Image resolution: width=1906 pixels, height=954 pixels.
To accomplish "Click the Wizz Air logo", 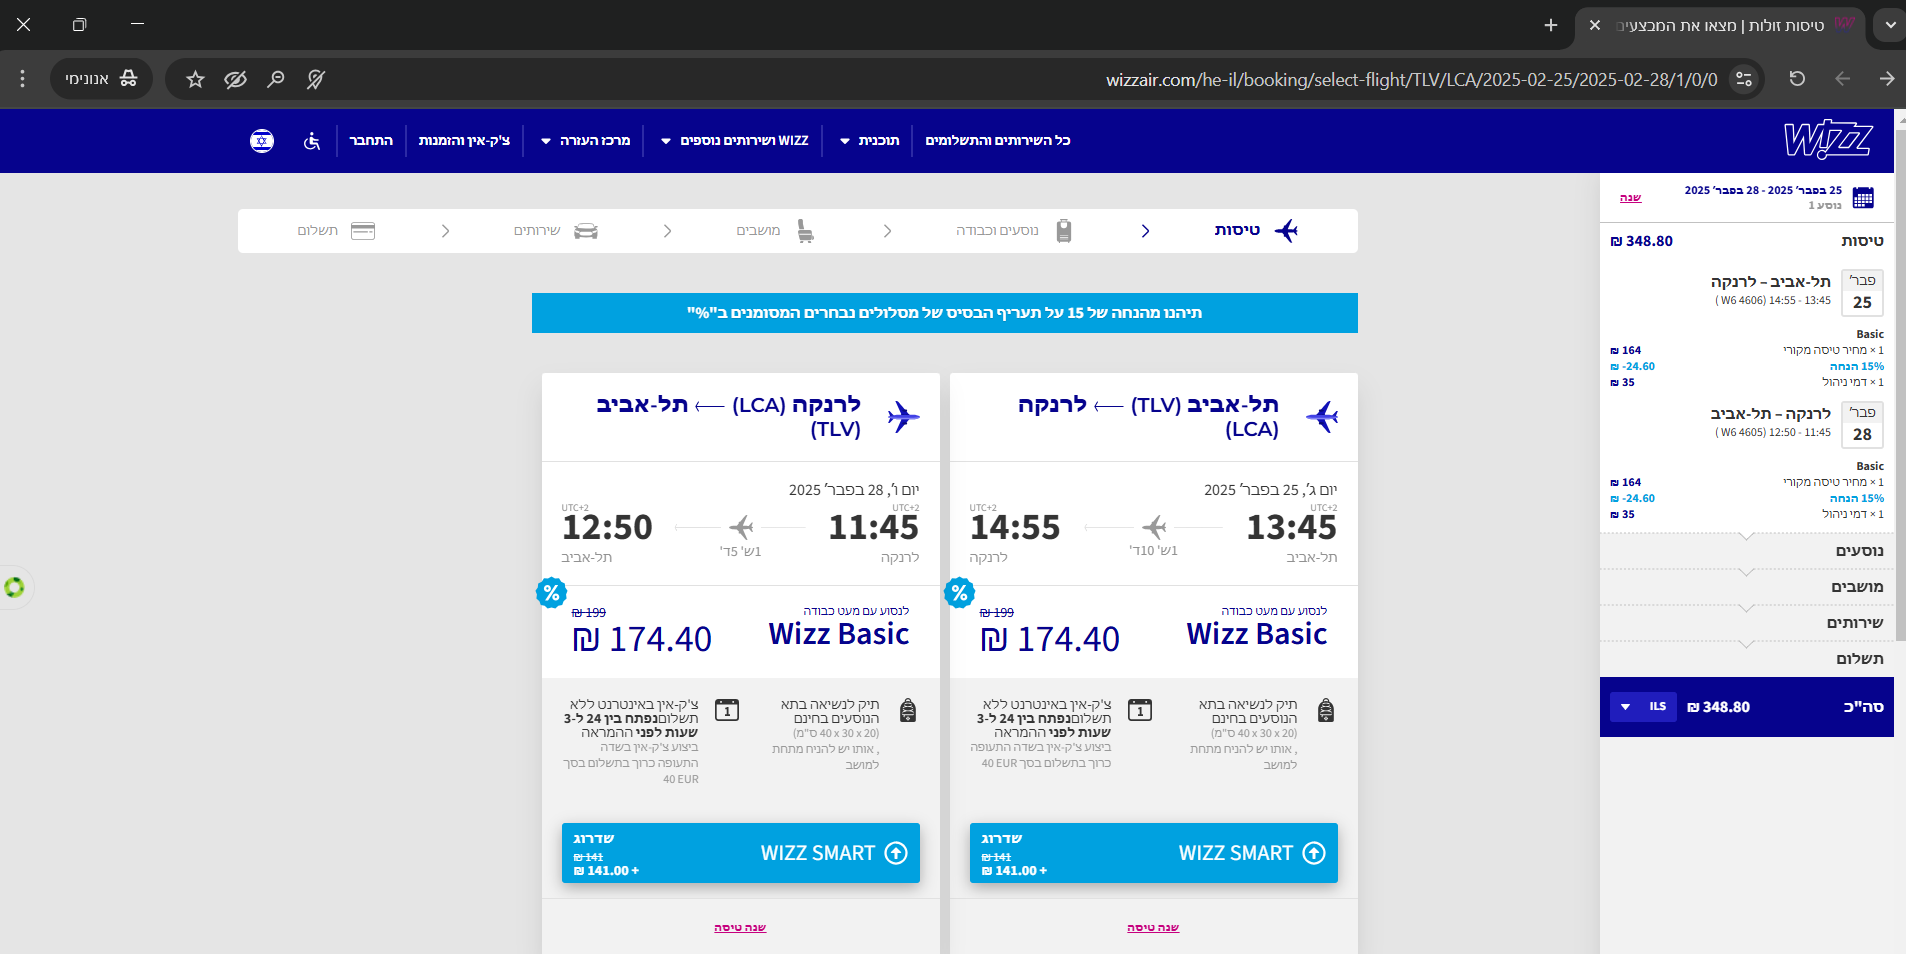I will pyautogui.click(x=1828, y=140).
